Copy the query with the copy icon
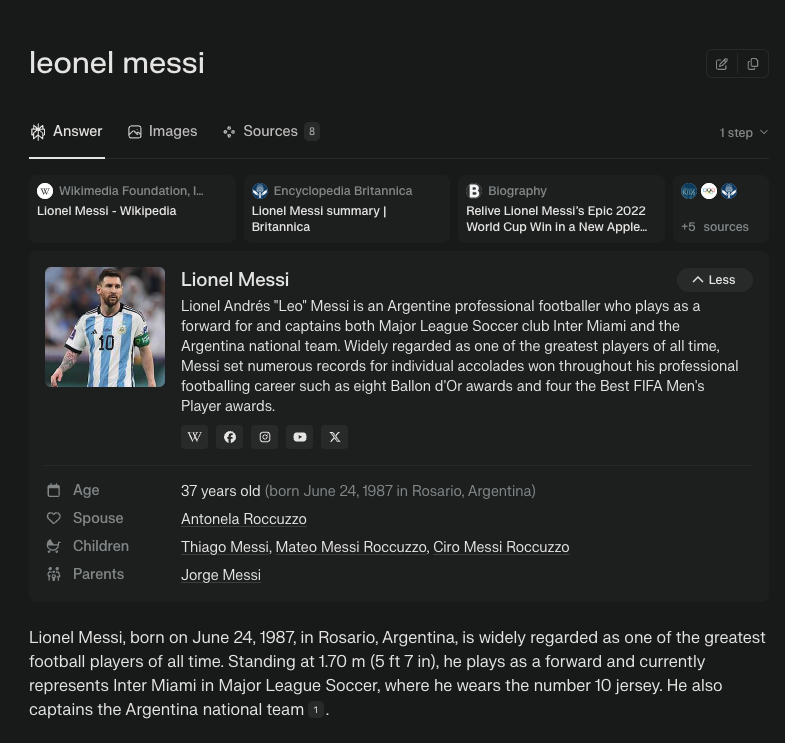Screen dimensions: 785x743 pos(752,64)
